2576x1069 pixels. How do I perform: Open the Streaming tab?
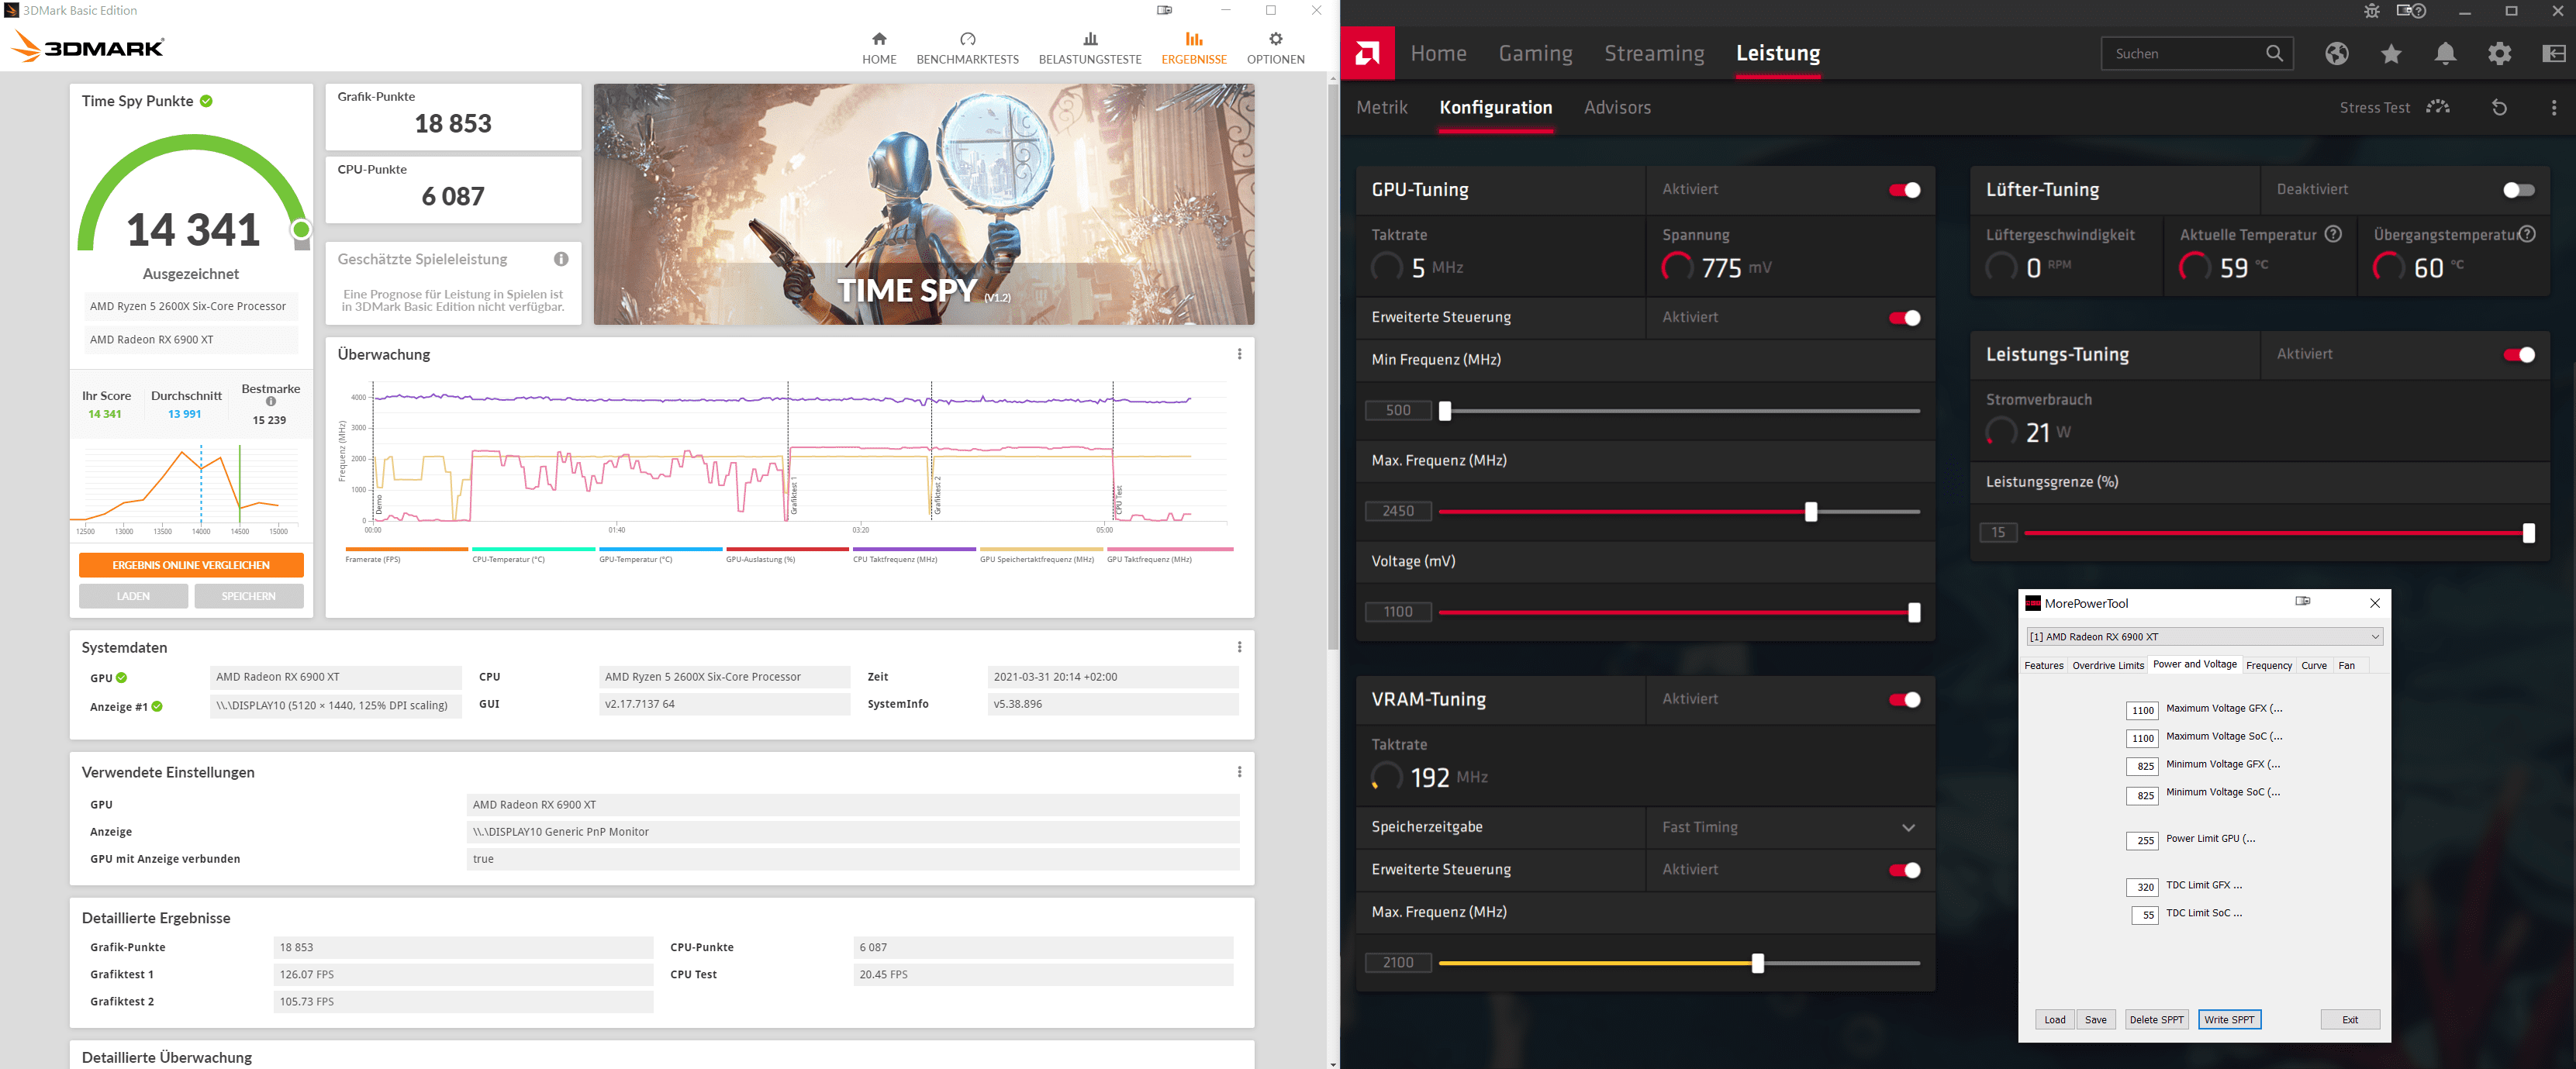pos(1654,53)
